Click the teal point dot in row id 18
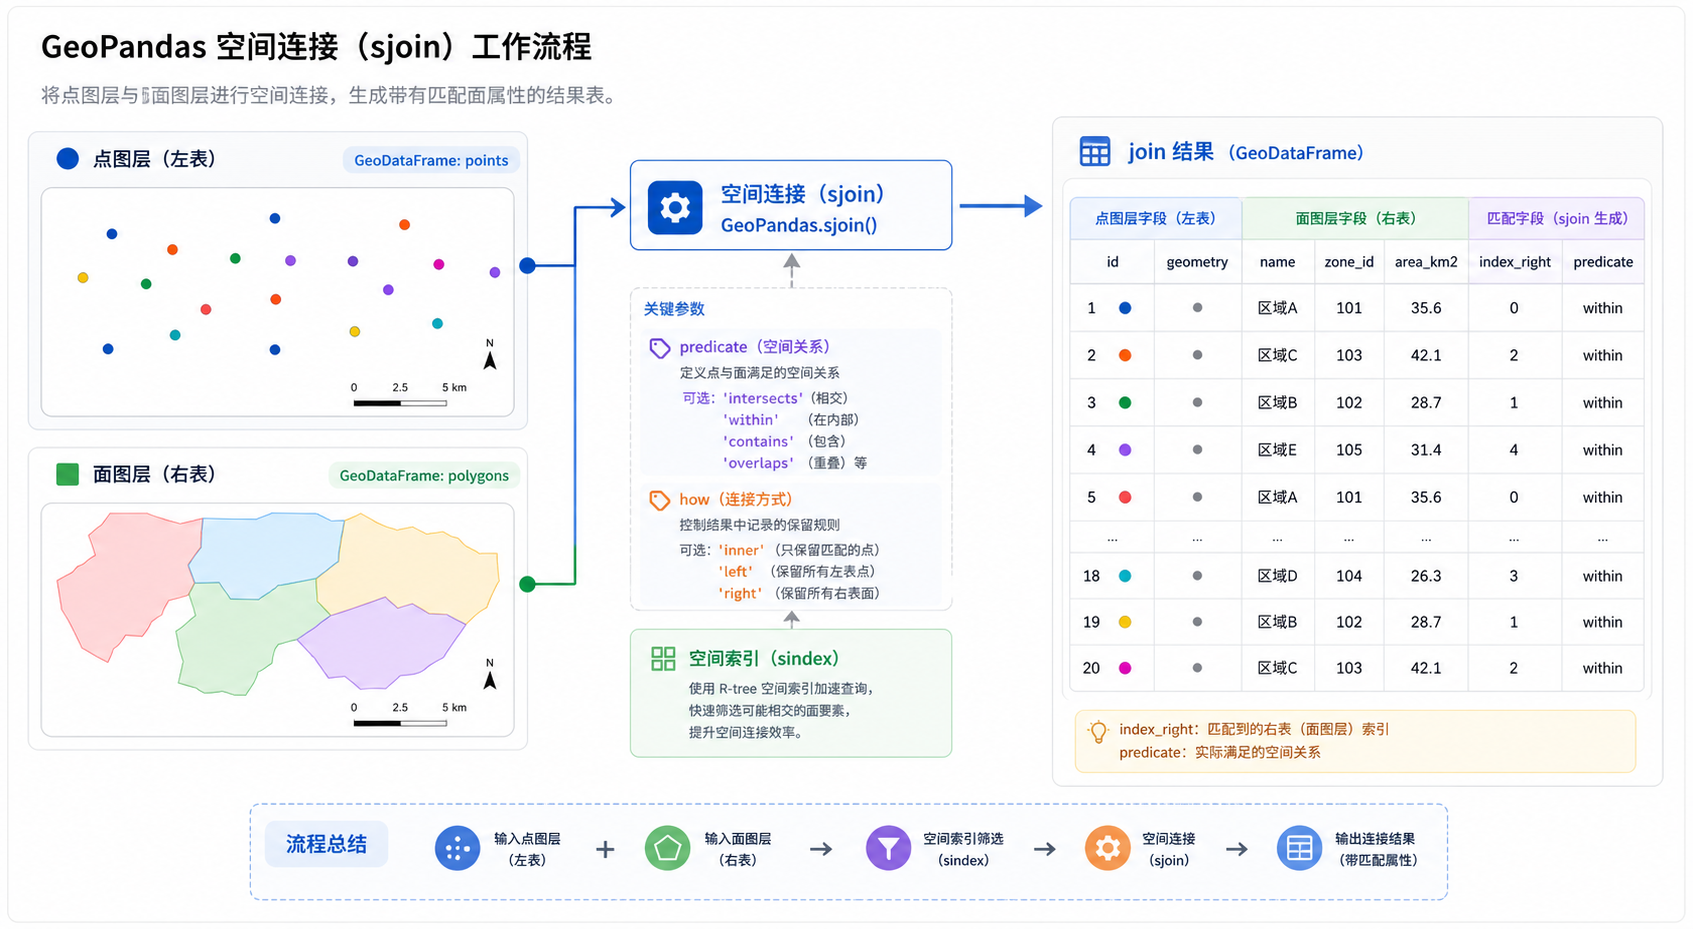The height and width of the screenshot is (929, 1693). point(1125,576)
